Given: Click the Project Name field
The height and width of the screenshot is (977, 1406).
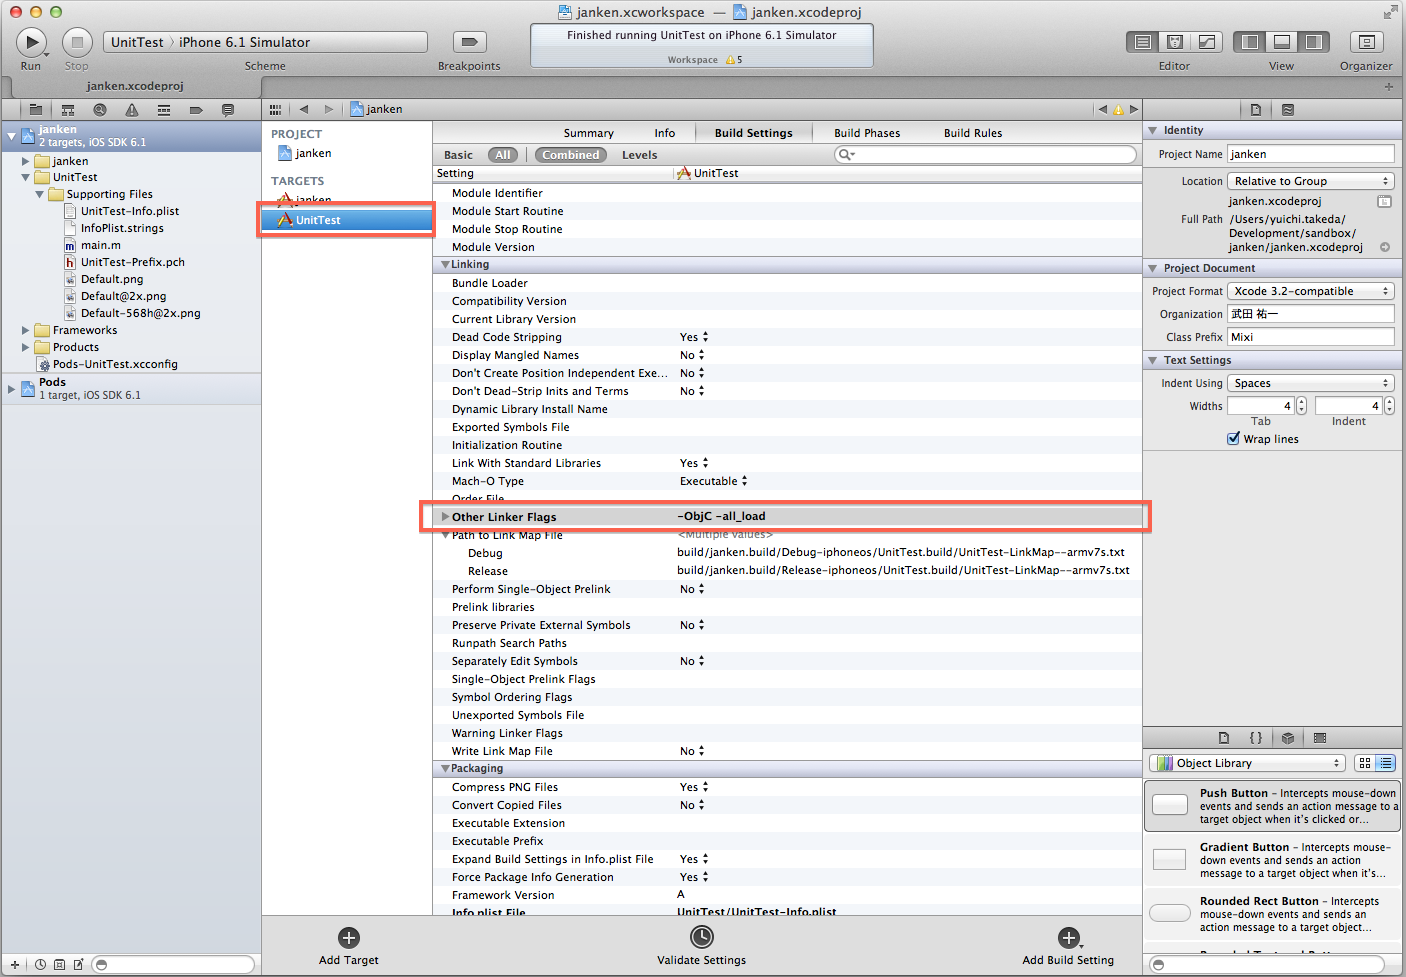Looking at the screenshot, I should (x=1311, y=154).
